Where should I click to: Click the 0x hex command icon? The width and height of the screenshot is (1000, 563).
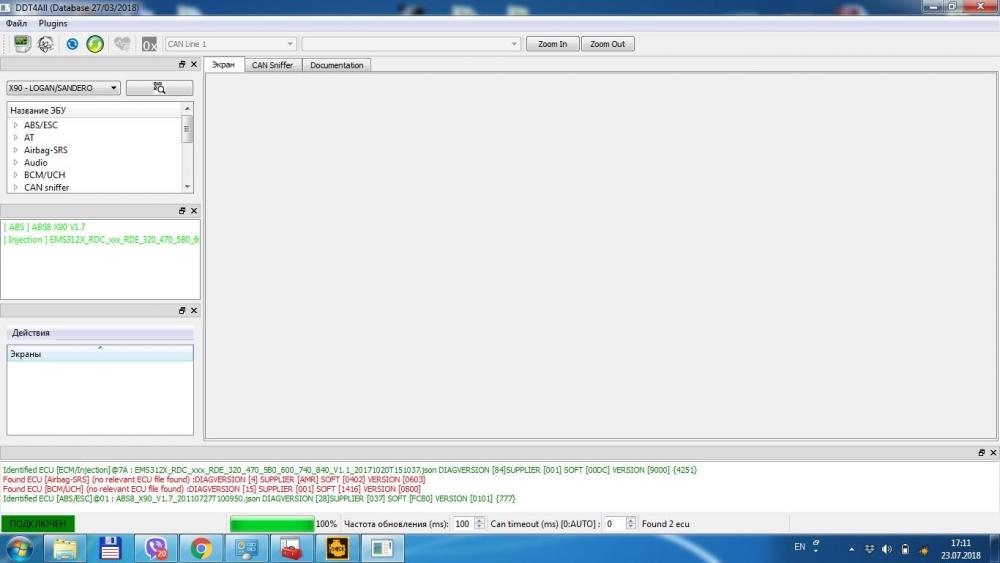tap(149, 45)
